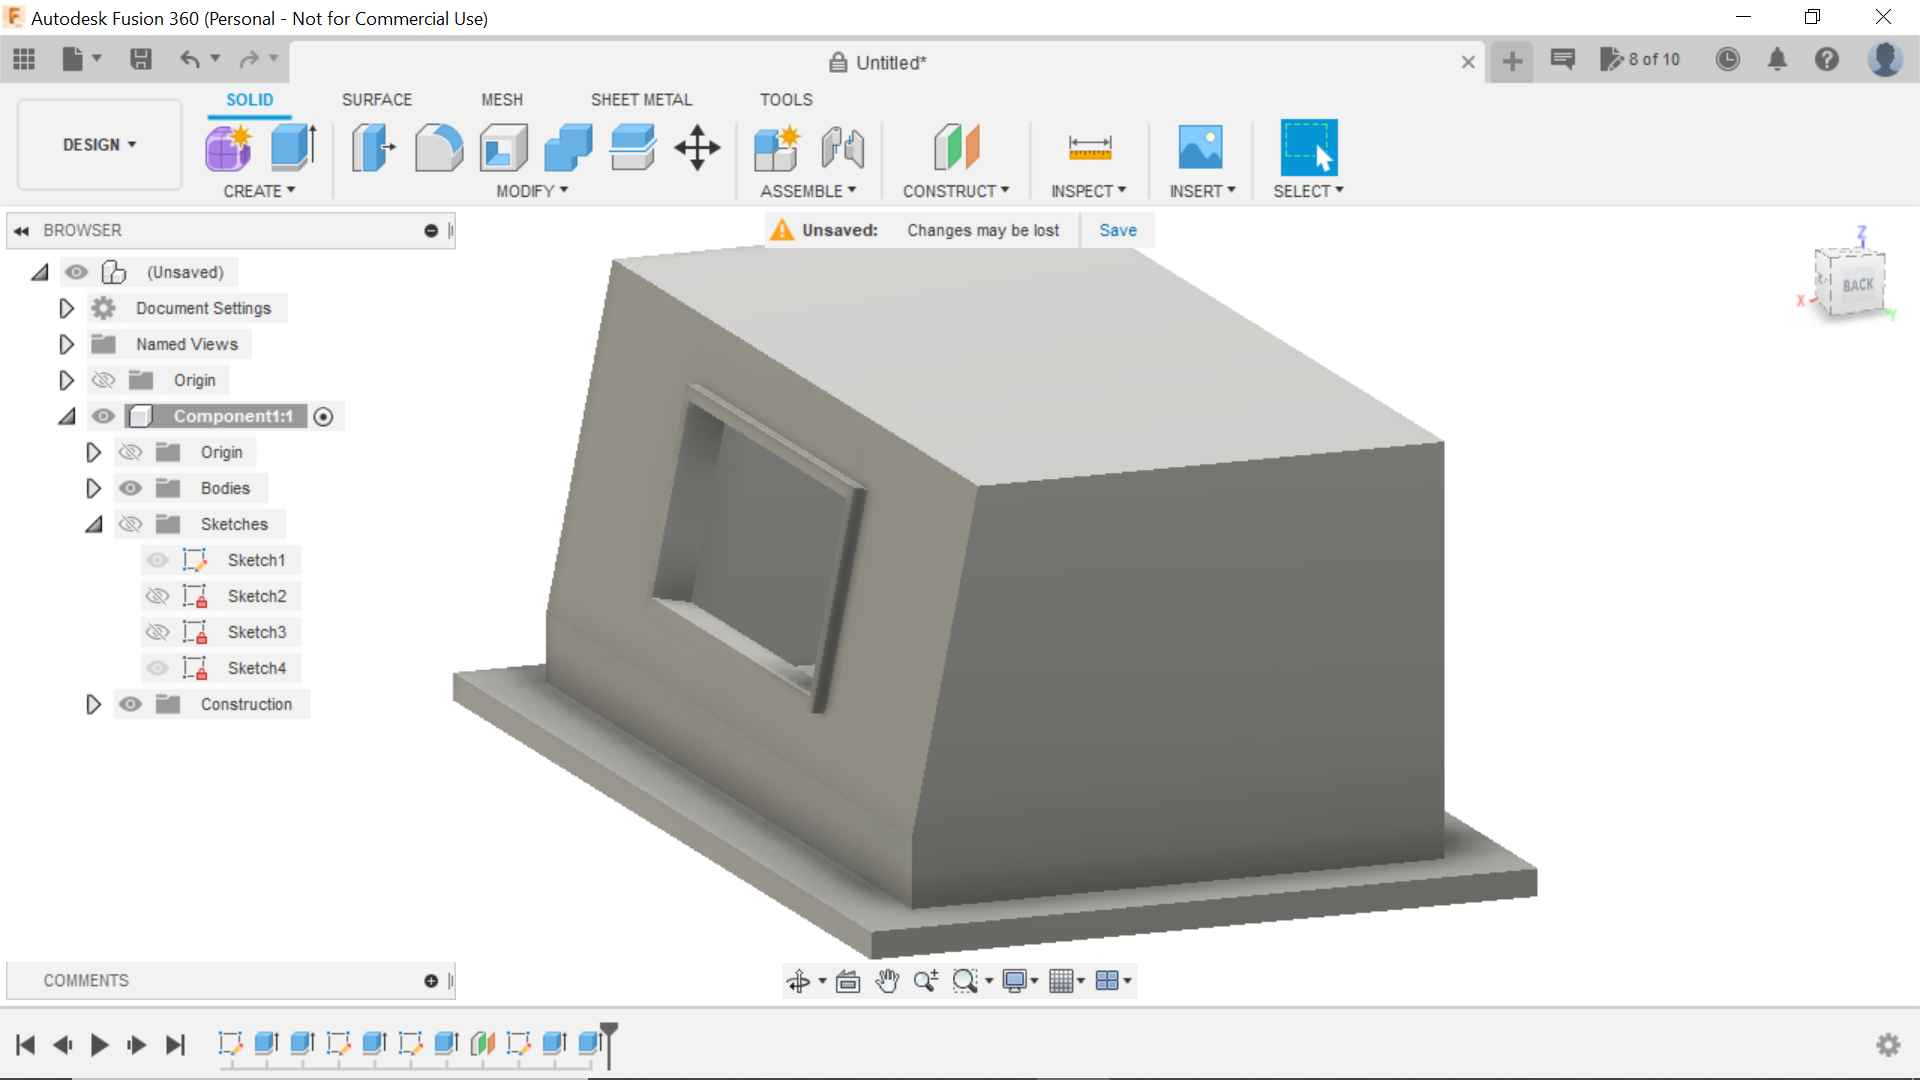This screenshot has height=1080, width=1920.
Task: Switch to the SHEET METAL tab
Action: coord(641,99)
